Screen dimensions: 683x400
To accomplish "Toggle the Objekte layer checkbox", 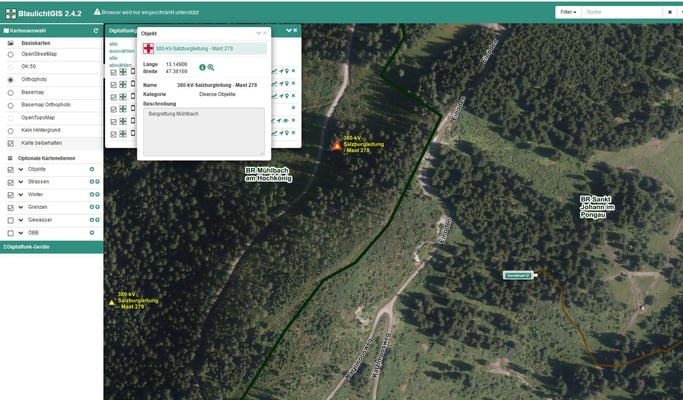I will point(10,169).
